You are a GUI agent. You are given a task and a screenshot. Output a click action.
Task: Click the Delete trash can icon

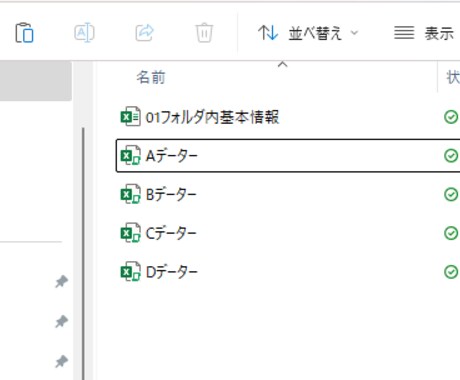204,33
